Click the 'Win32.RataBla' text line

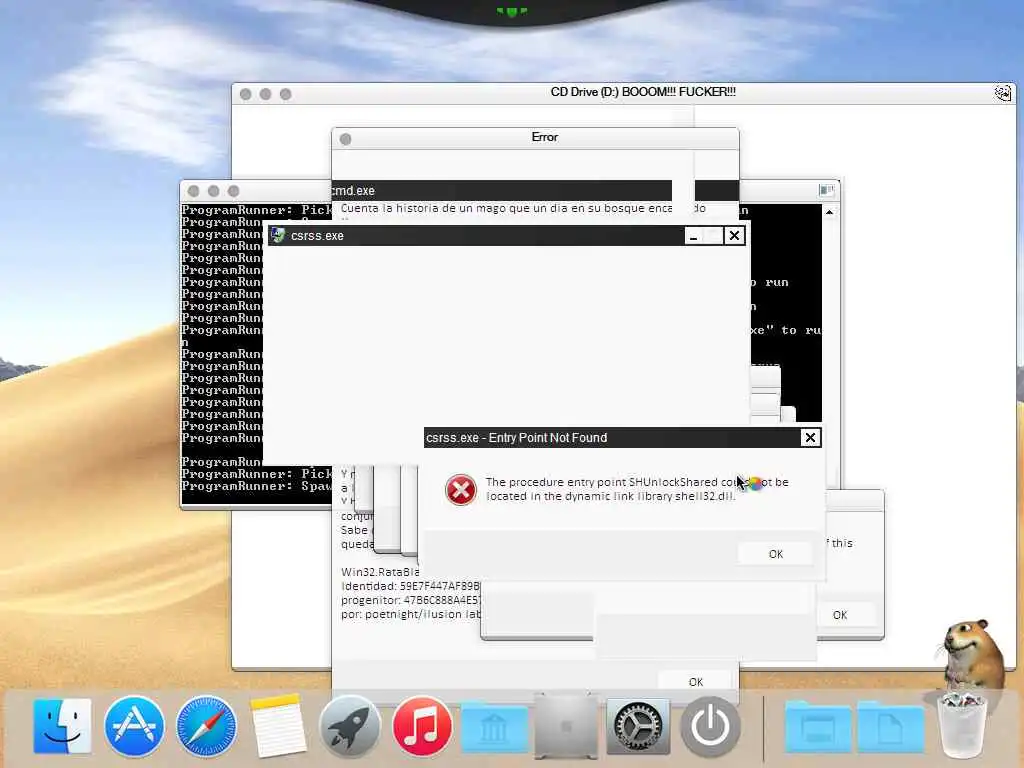(380, 572)
